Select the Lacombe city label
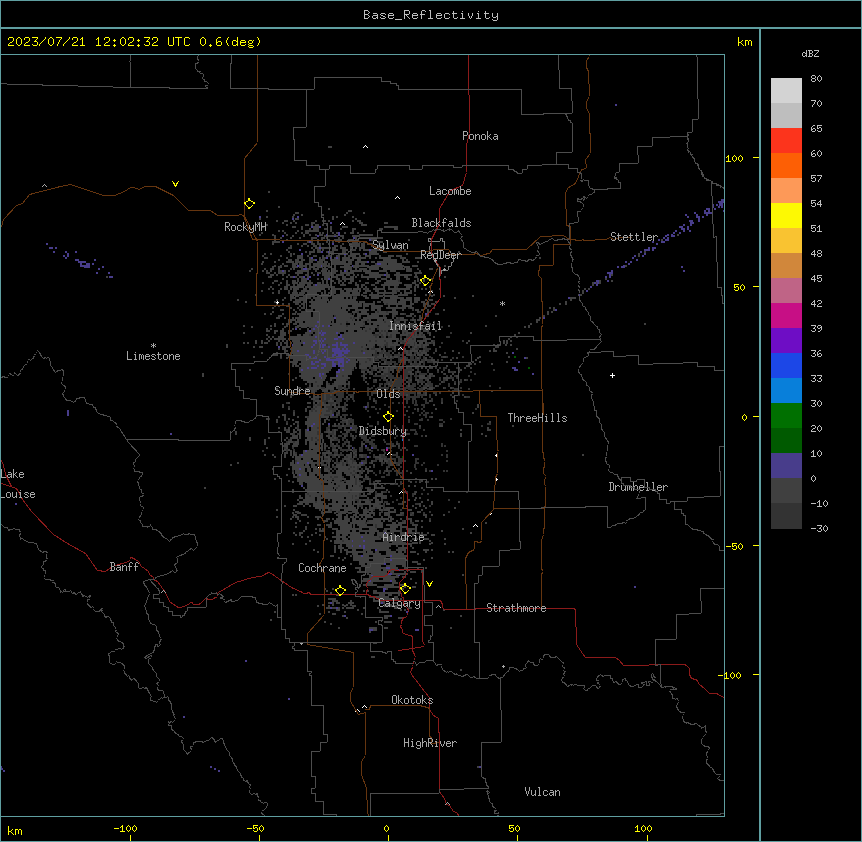The height and width of the screenshot is (842, 862). click(450, 191)
